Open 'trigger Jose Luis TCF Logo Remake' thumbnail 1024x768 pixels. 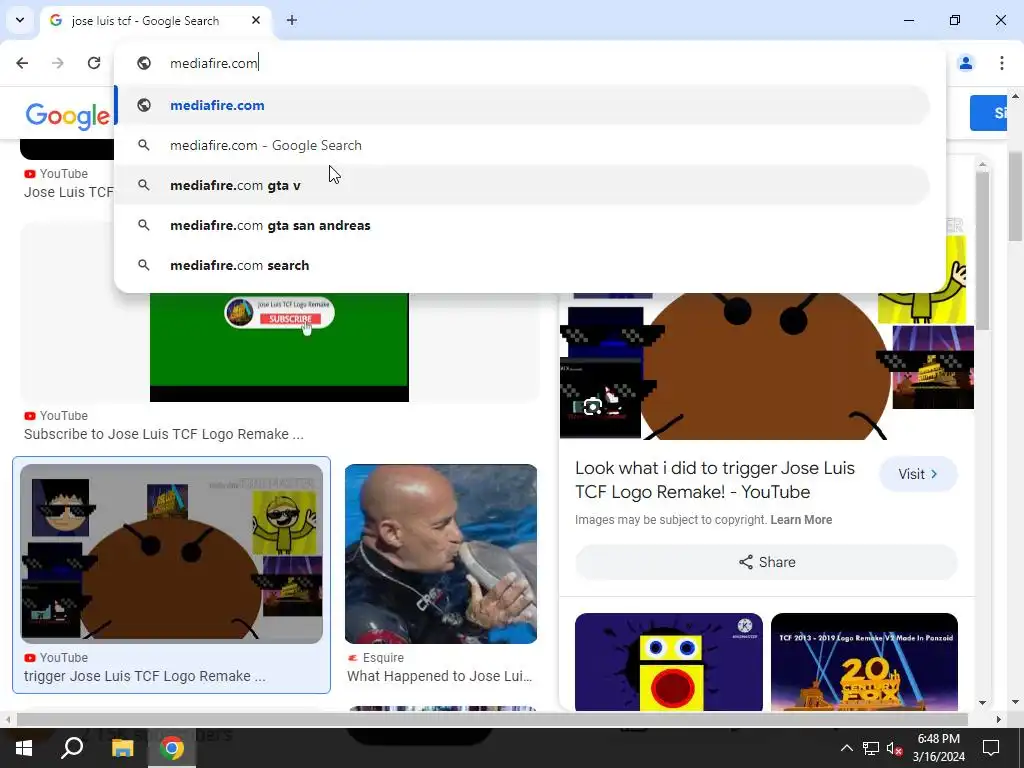172,554
